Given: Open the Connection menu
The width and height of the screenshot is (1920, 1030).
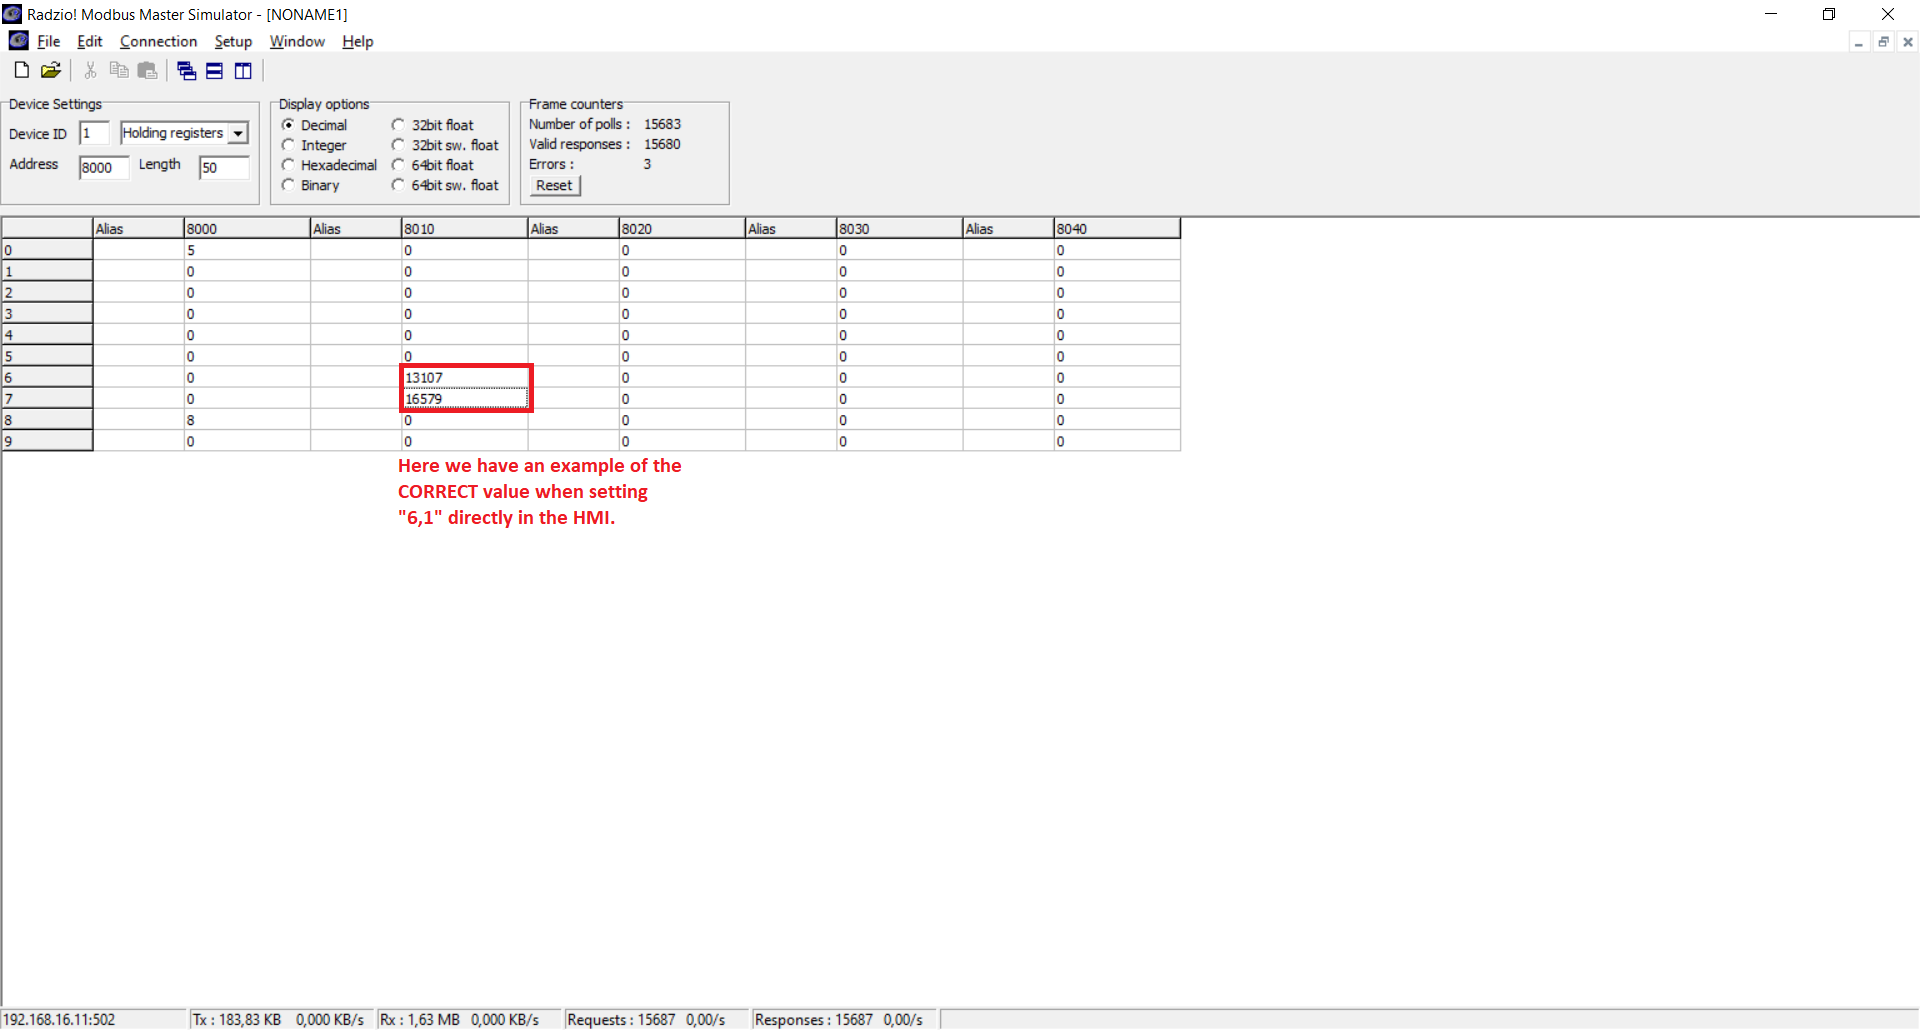Looking at the screenshot, I should click(x=158, y=41).
